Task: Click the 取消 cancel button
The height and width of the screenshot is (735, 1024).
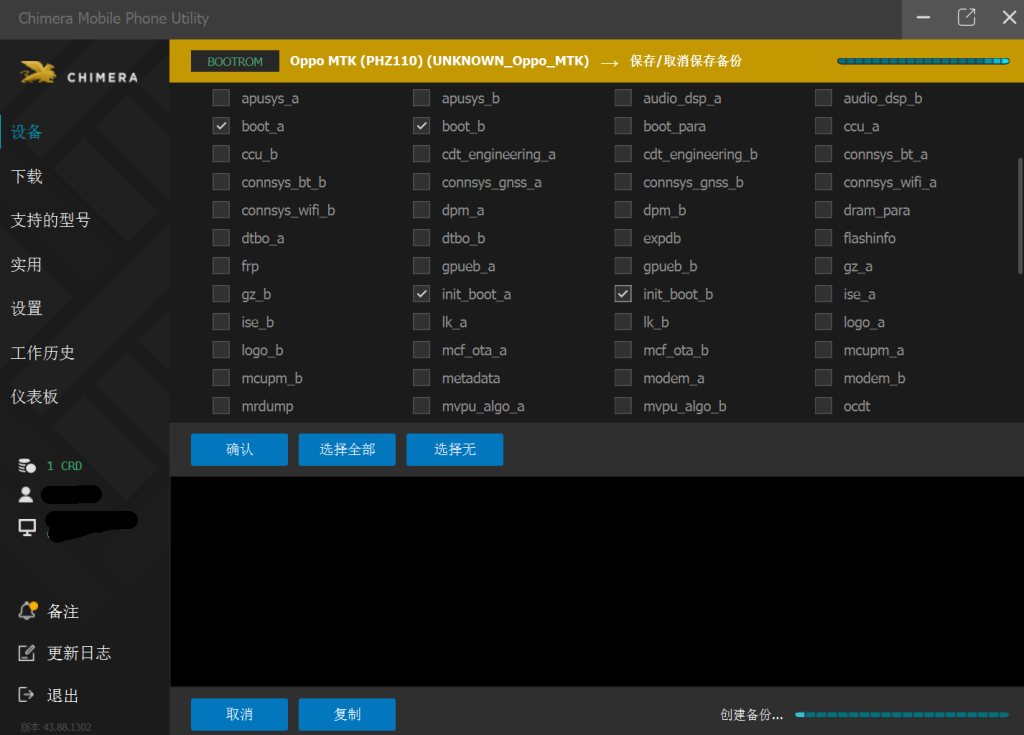Action: (239, 714)
